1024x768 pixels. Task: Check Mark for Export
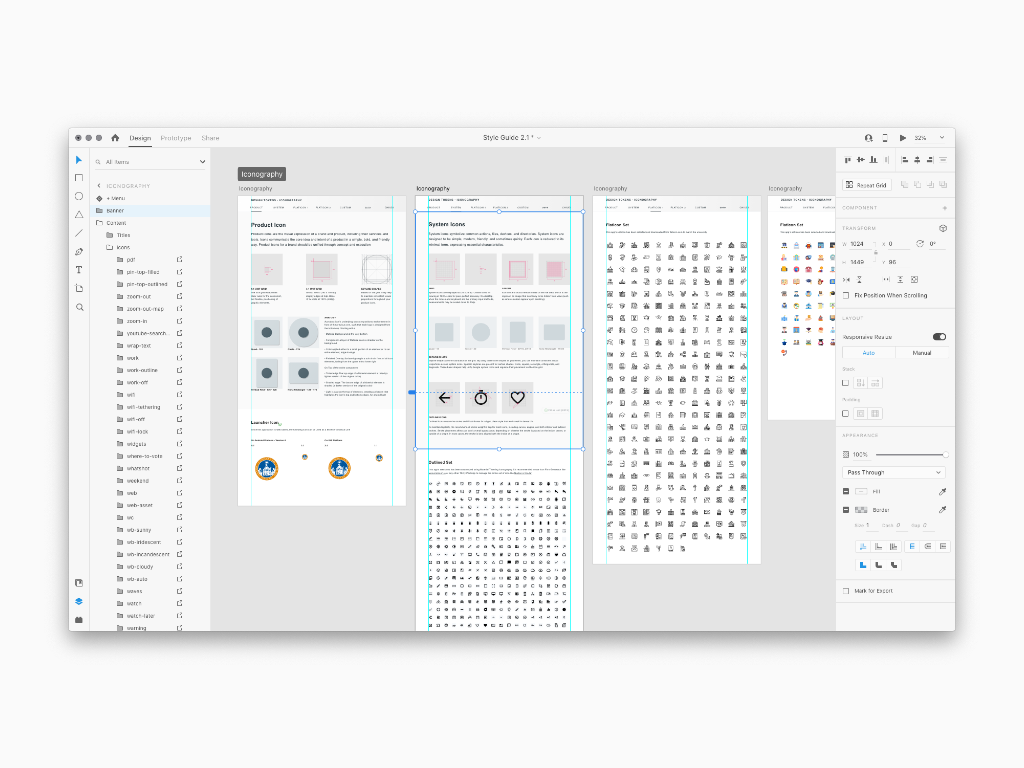pos(846,590)
